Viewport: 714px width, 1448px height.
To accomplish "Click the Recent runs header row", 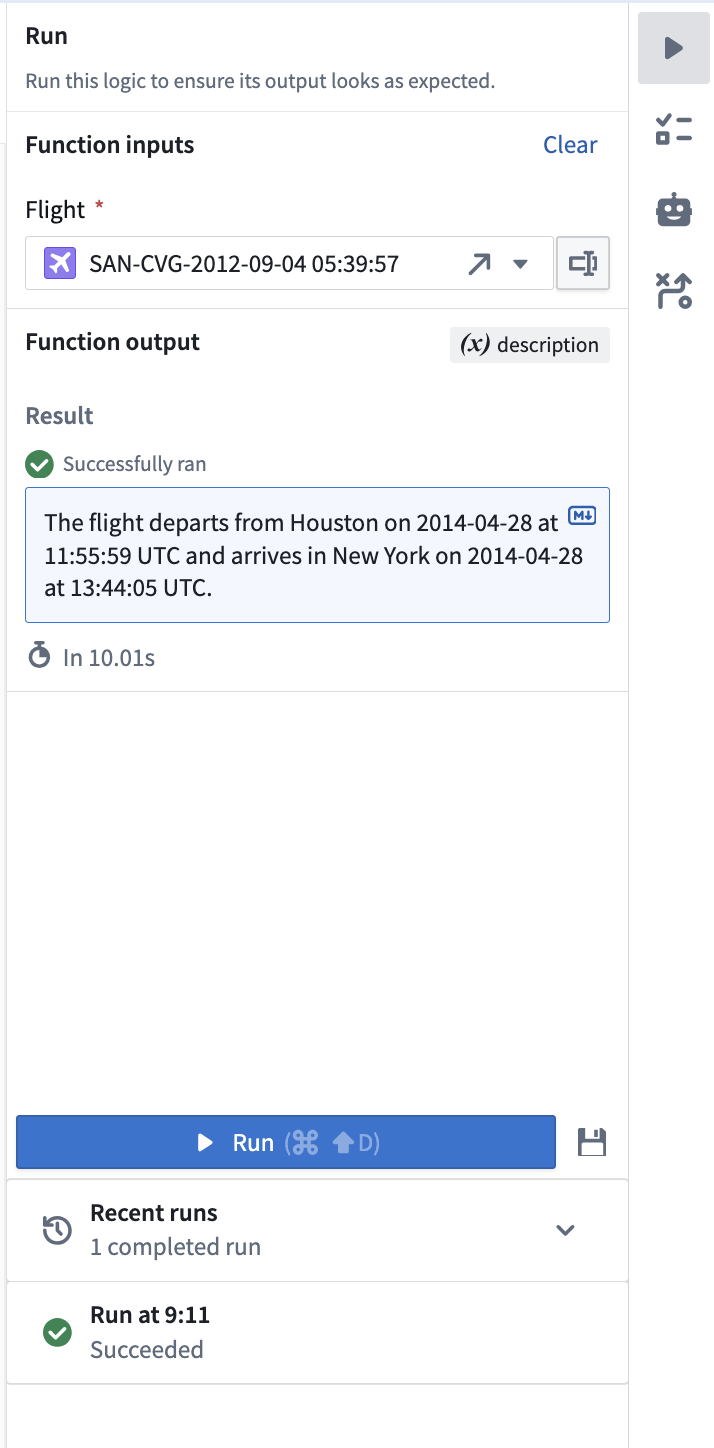I will click(317, 1230).
